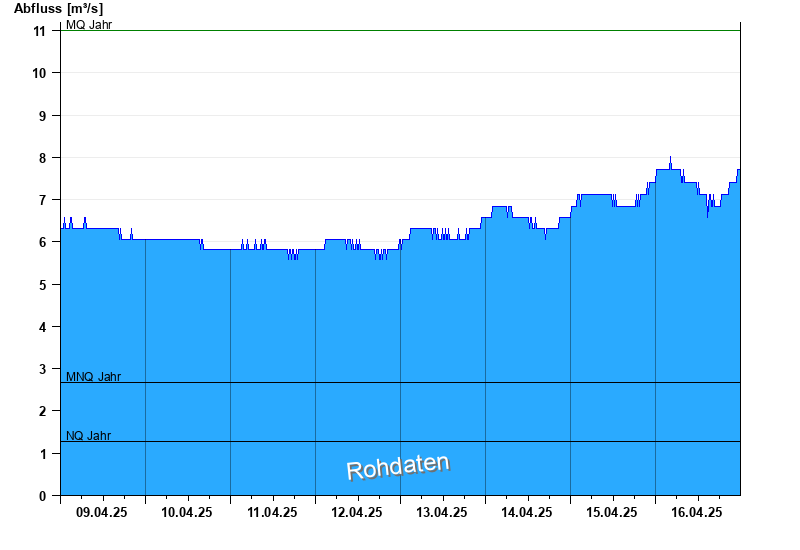800x550 pixels.
Task: Click the y-axis value 0
Action: tap(43, 495)
